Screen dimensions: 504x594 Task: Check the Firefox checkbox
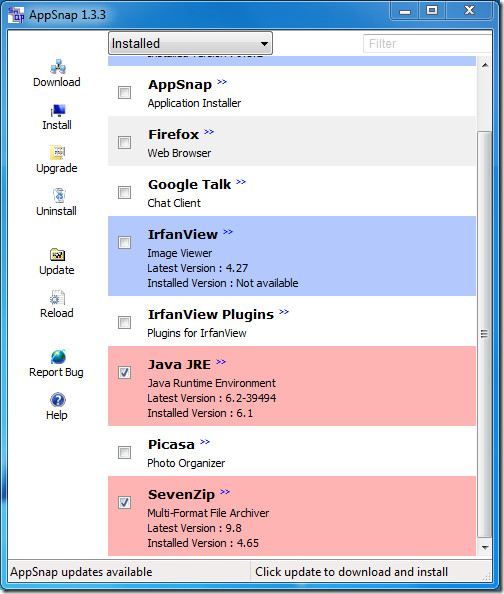124,142
